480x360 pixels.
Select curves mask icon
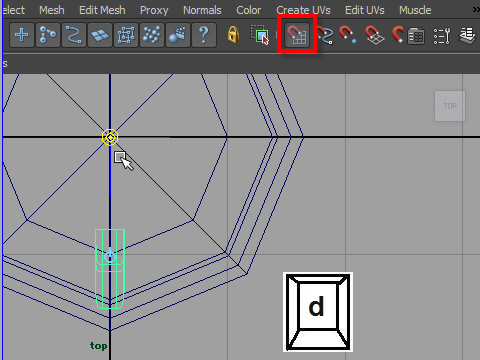pyautogui.click(x=74, y=35)
